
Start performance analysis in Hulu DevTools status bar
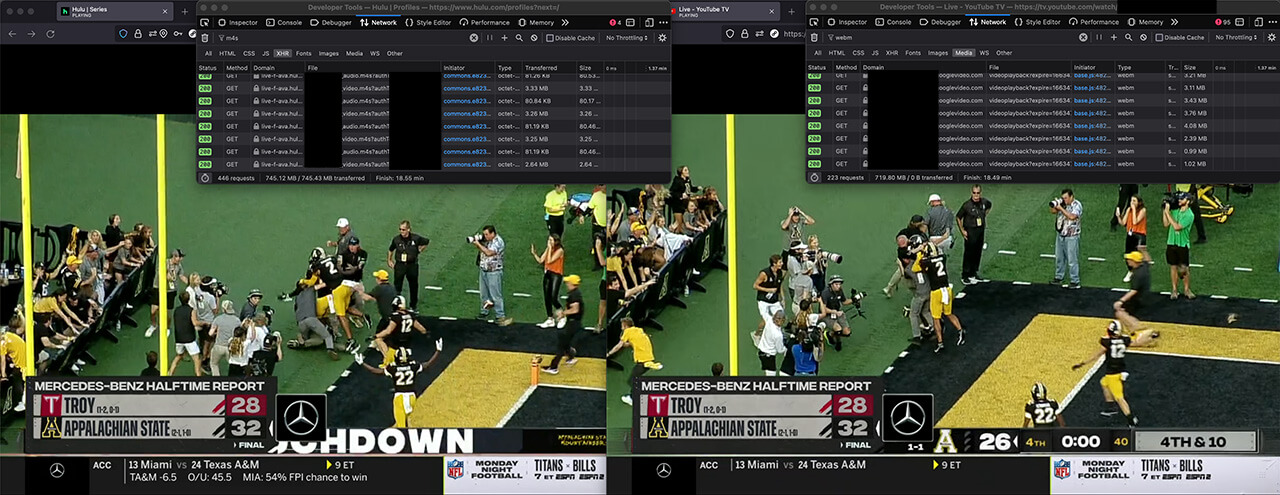(x=205, y=177)
